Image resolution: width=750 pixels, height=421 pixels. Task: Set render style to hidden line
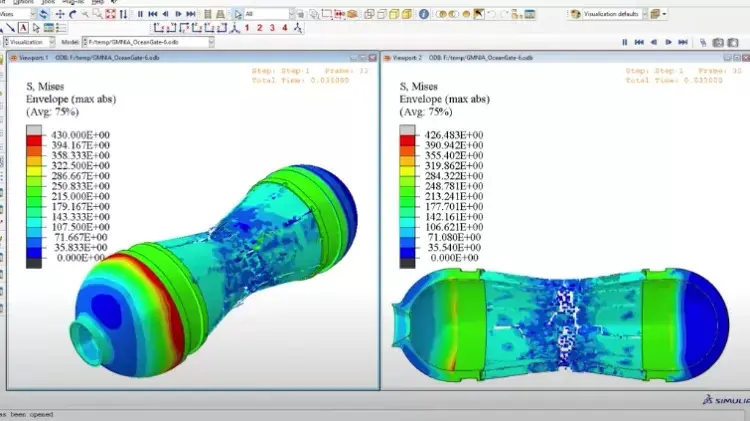tap(382, 14)
